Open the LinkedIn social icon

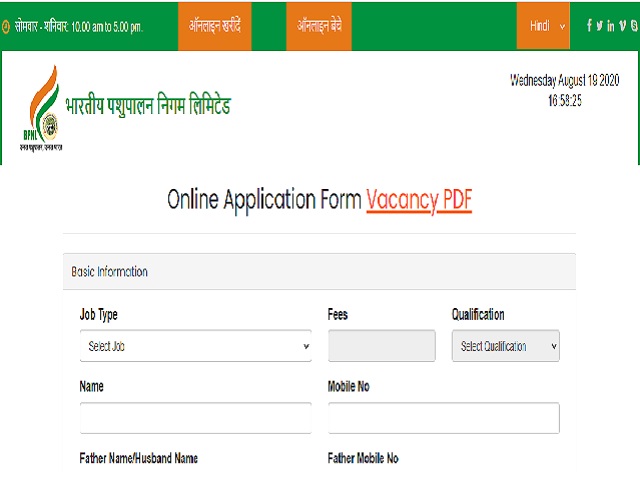[x=611, y=26]
